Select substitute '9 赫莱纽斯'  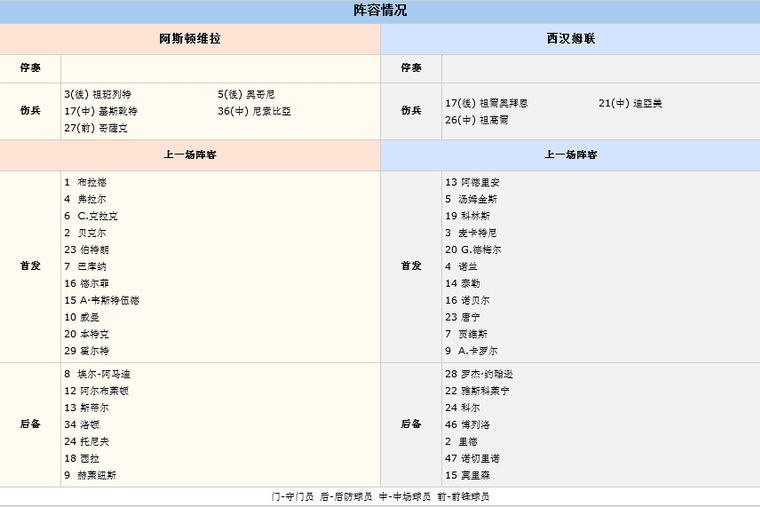click(90, 475)
